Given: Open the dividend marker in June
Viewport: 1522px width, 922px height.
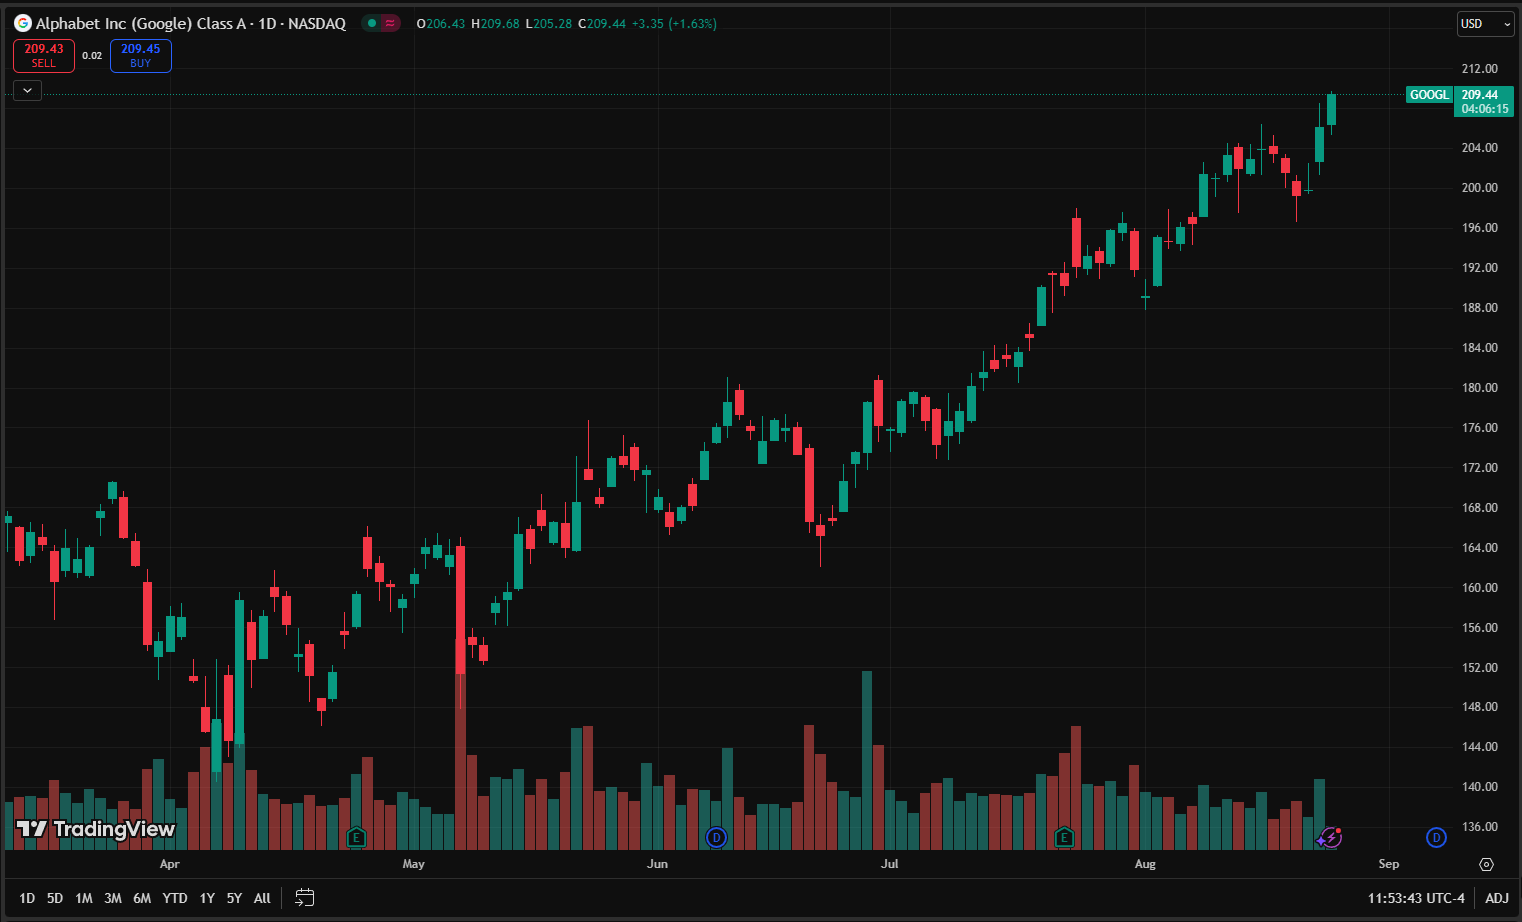Looking at the screenshot, I should [716, 837].
